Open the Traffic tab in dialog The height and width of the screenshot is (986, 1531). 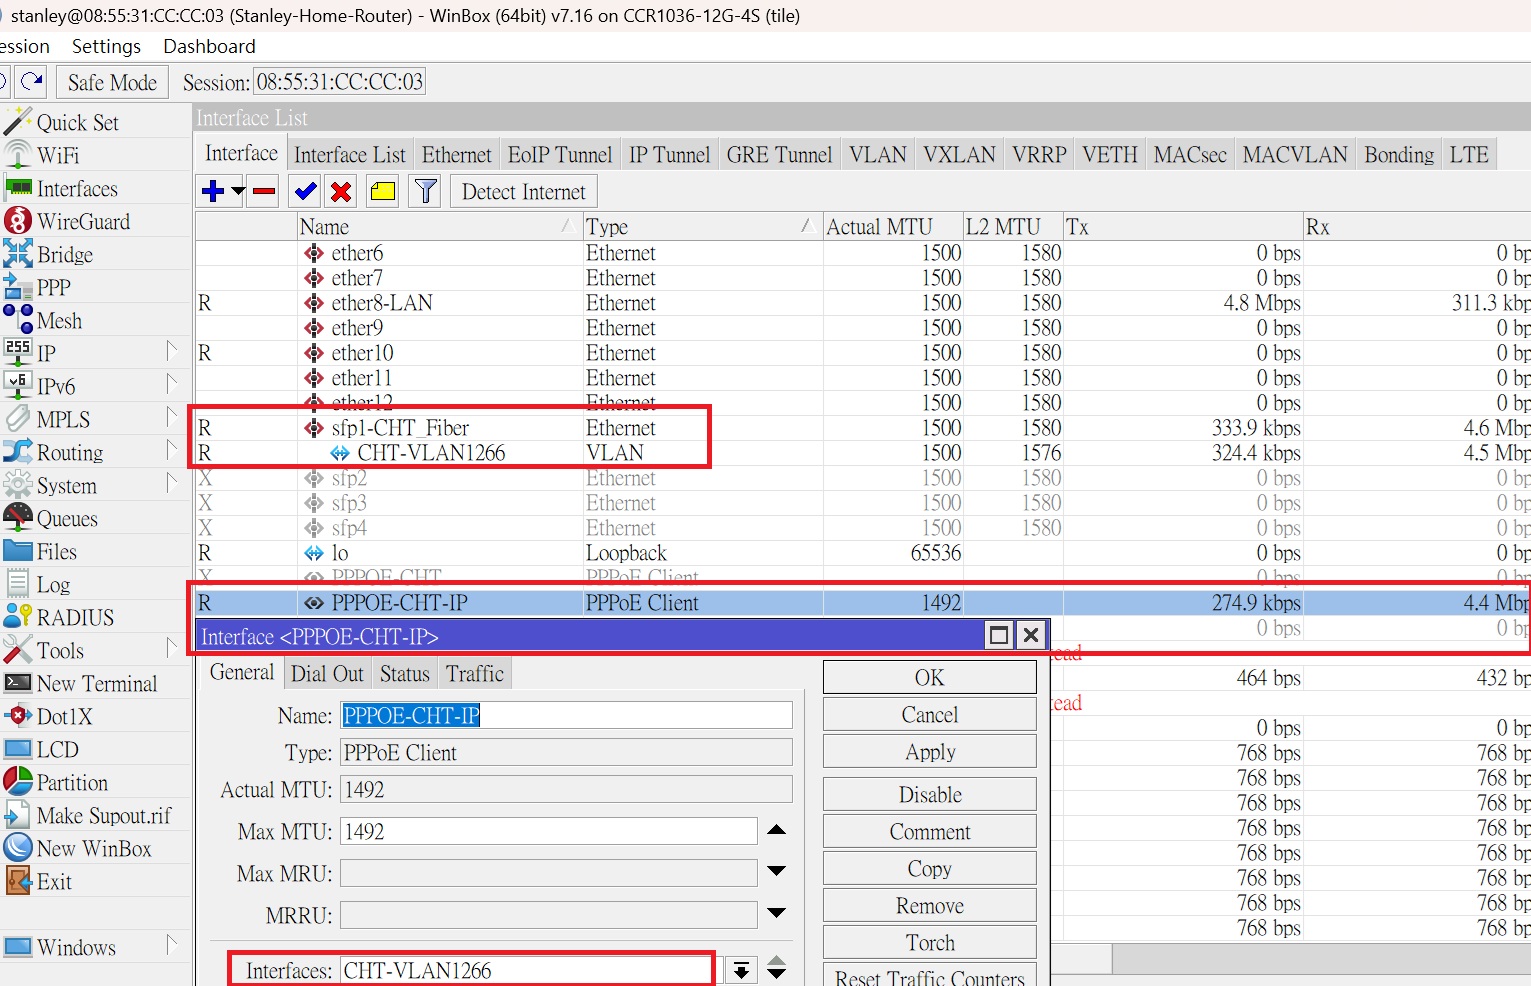pos(475,674)
